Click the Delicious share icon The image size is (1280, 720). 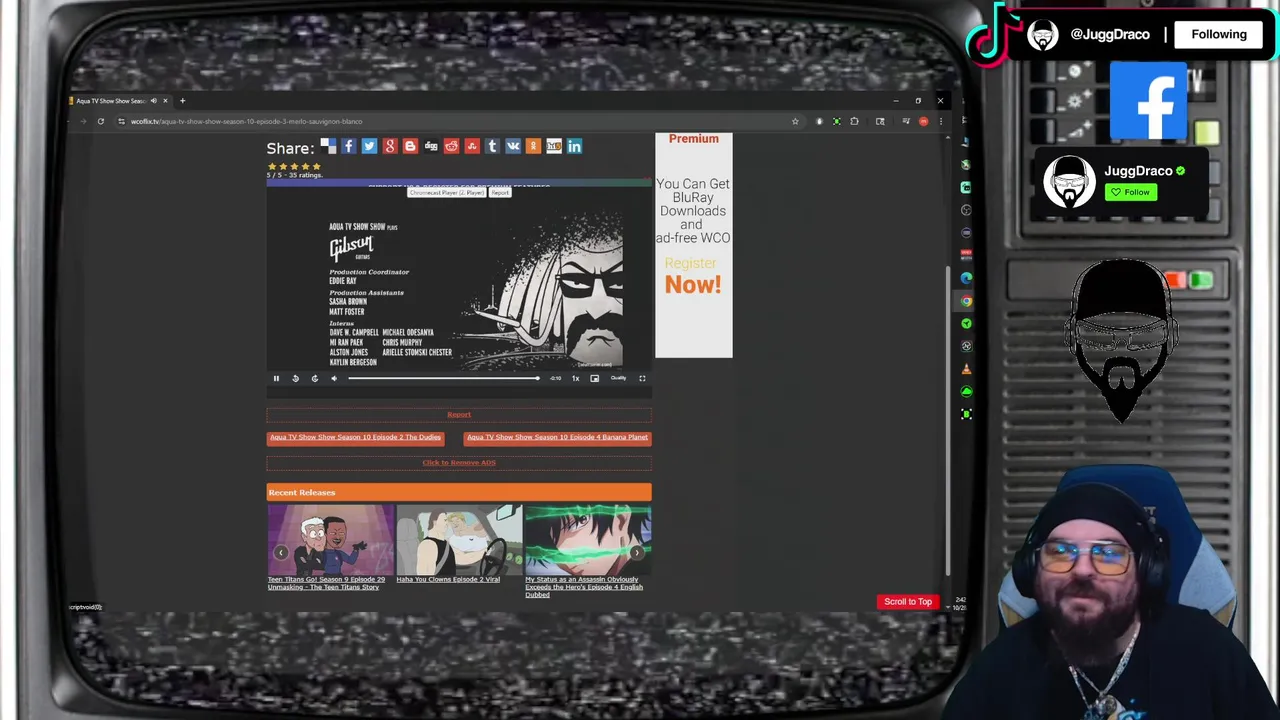[328, 146]
